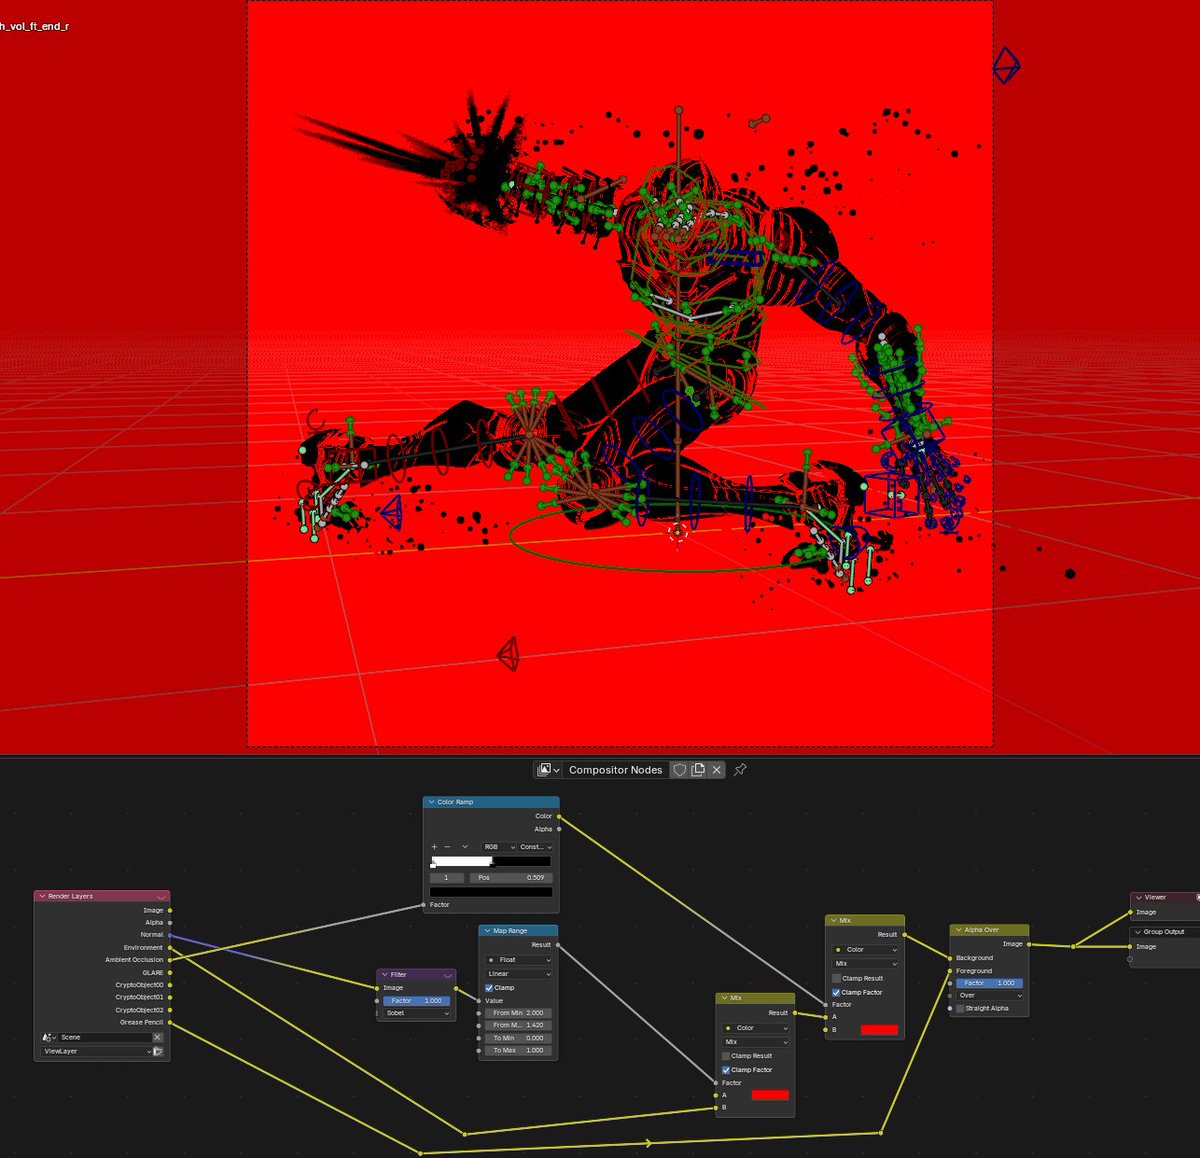
Task: Collapse the Color Ramp node
Action: [431, 802]
